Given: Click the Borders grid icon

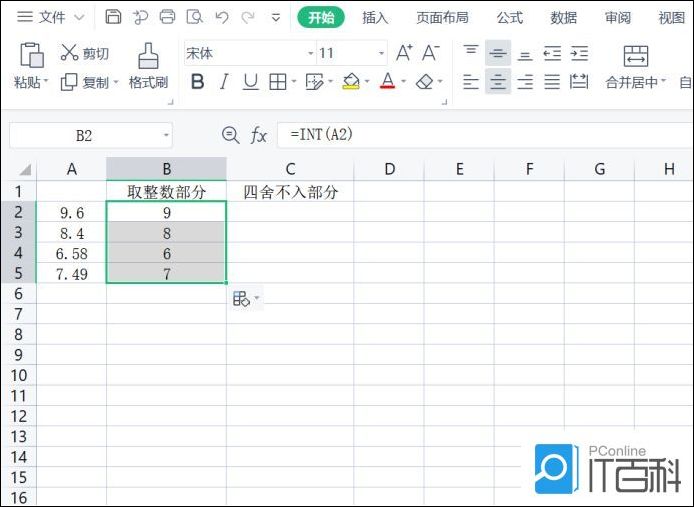Looking at the screenshot, I should (x=278, y=82).
